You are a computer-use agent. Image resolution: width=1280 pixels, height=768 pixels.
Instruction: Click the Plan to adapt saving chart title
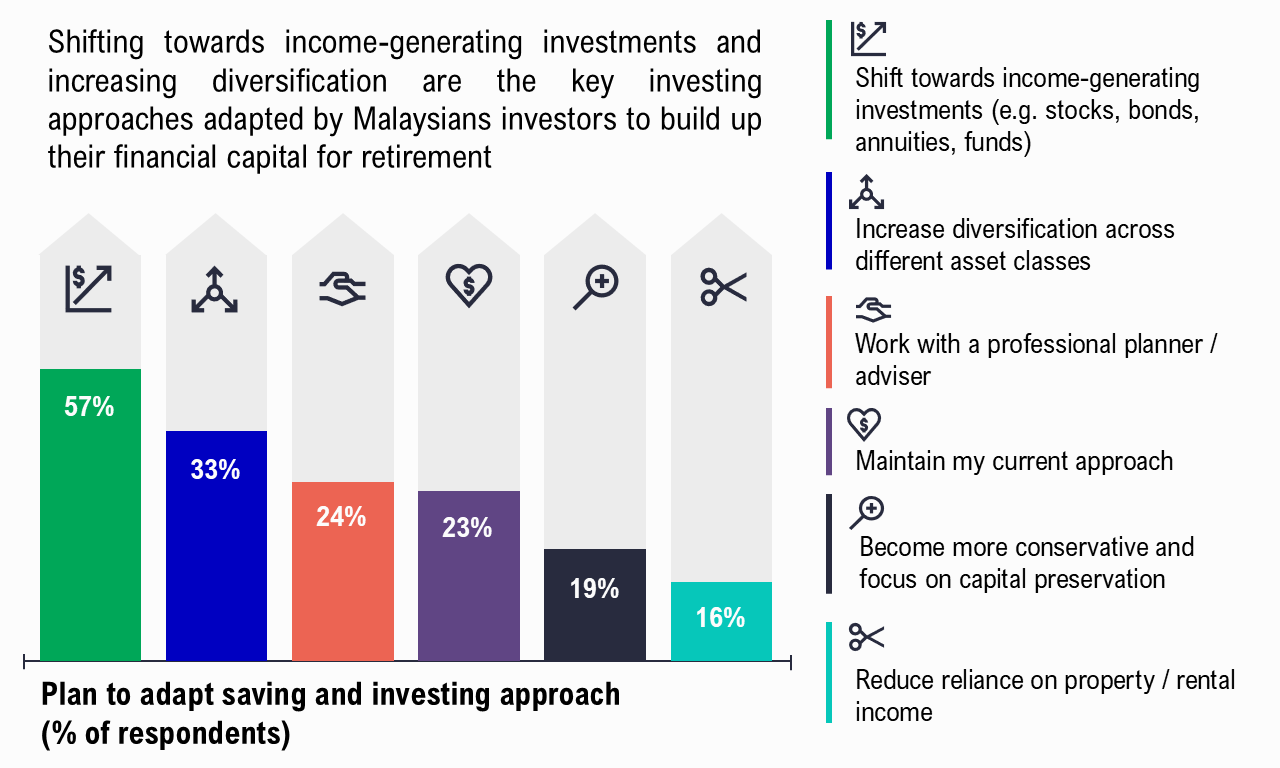coord(331,714)
